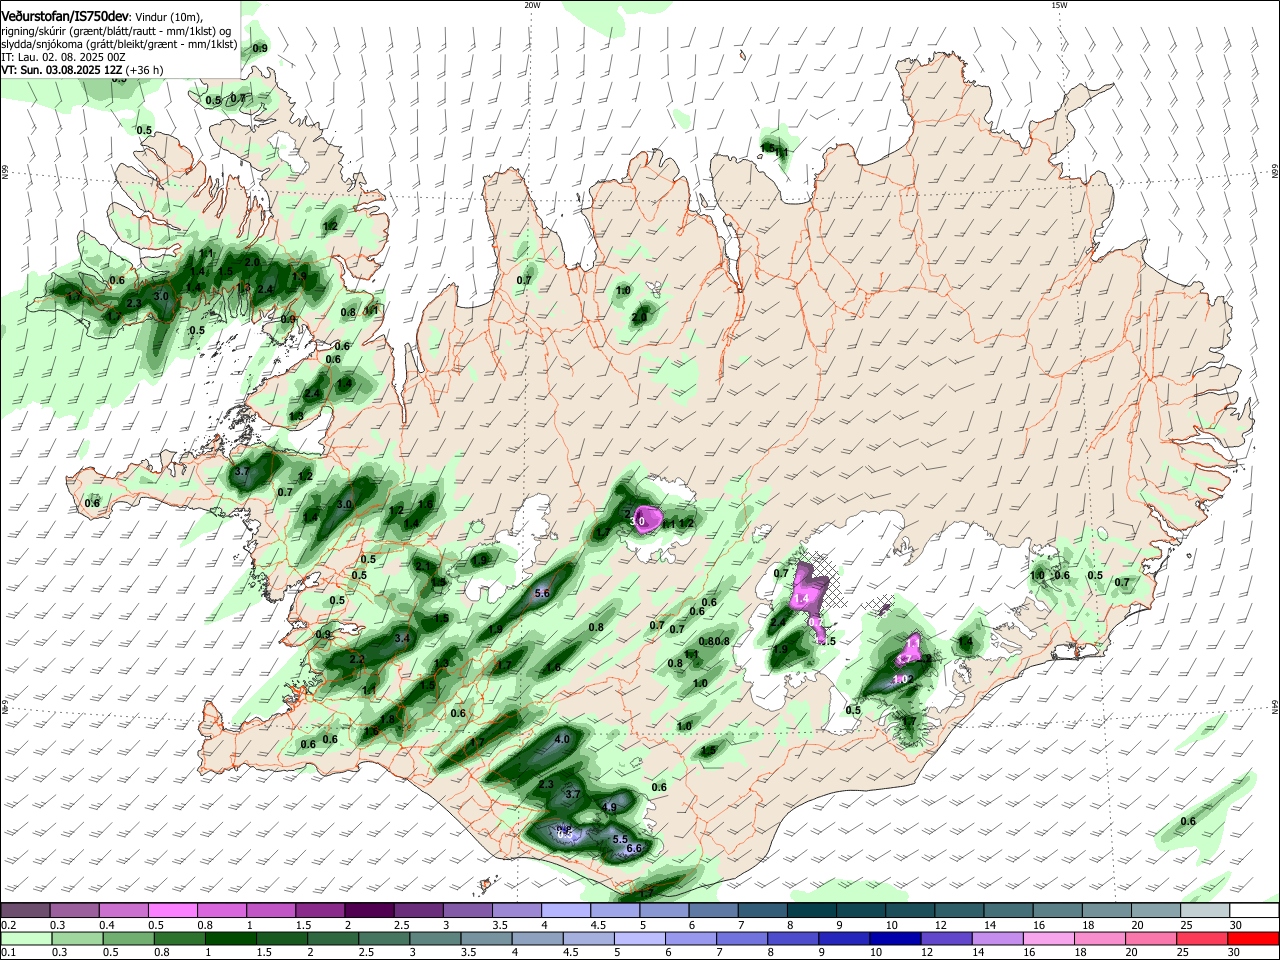Image resolution: width=1280 pixels, height=960 pixels.
Task: Select the navy blue 10–12 rain swatch
Action: pos(895,938)
